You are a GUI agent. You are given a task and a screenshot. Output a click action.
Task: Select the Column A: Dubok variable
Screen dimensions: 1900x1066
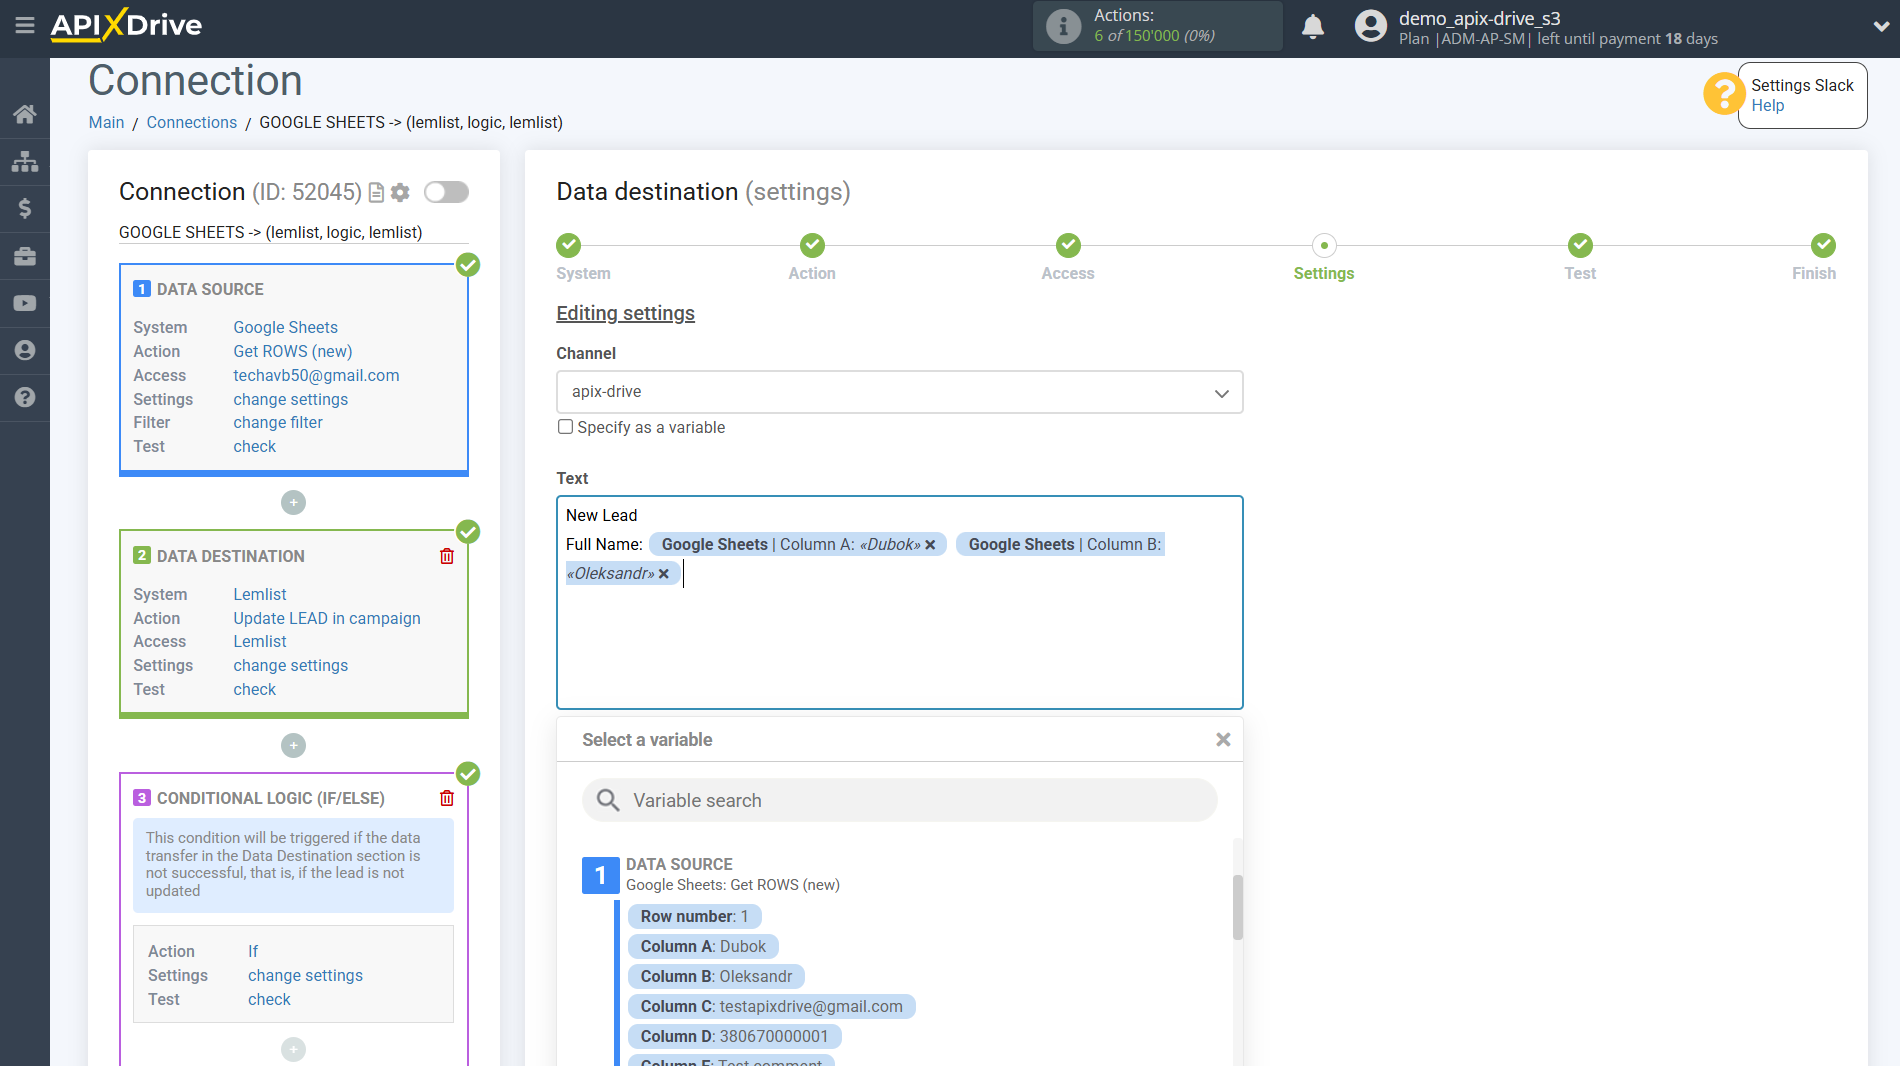[x=703, y=946]
